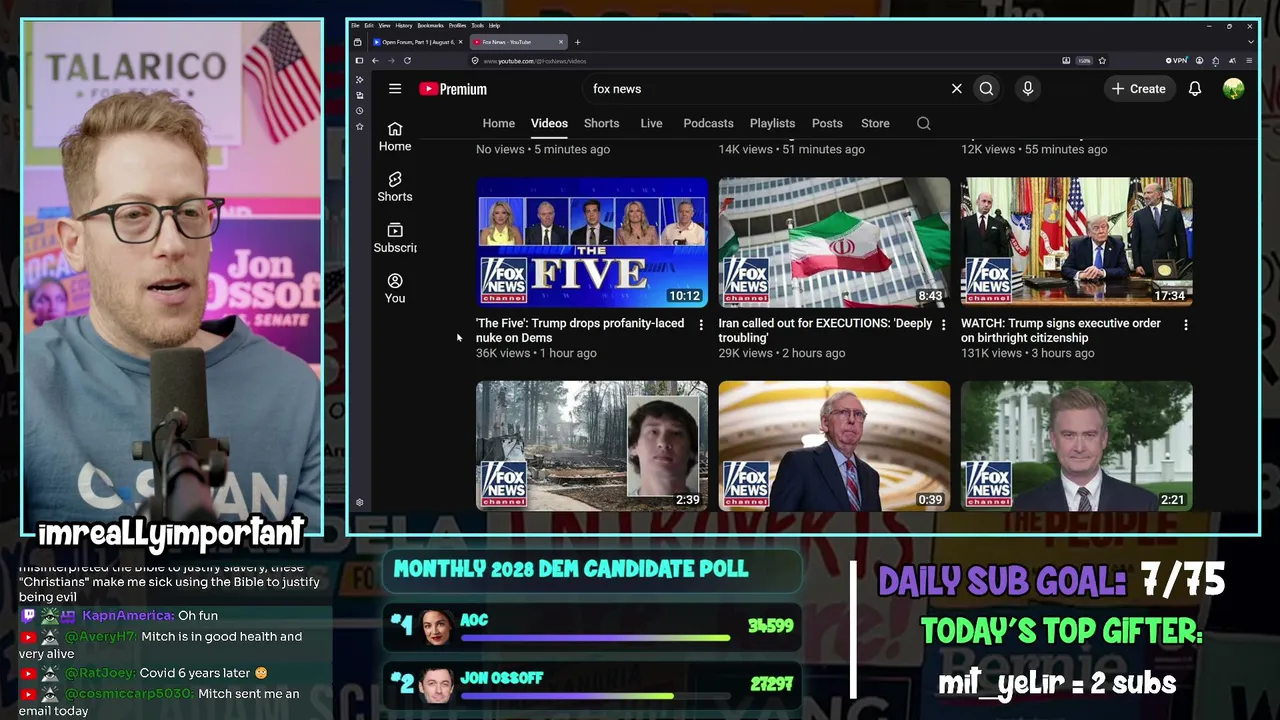This screenshot has height=720, width=1280.
Task: Open the browser File menu
Action: click(355, 26)
